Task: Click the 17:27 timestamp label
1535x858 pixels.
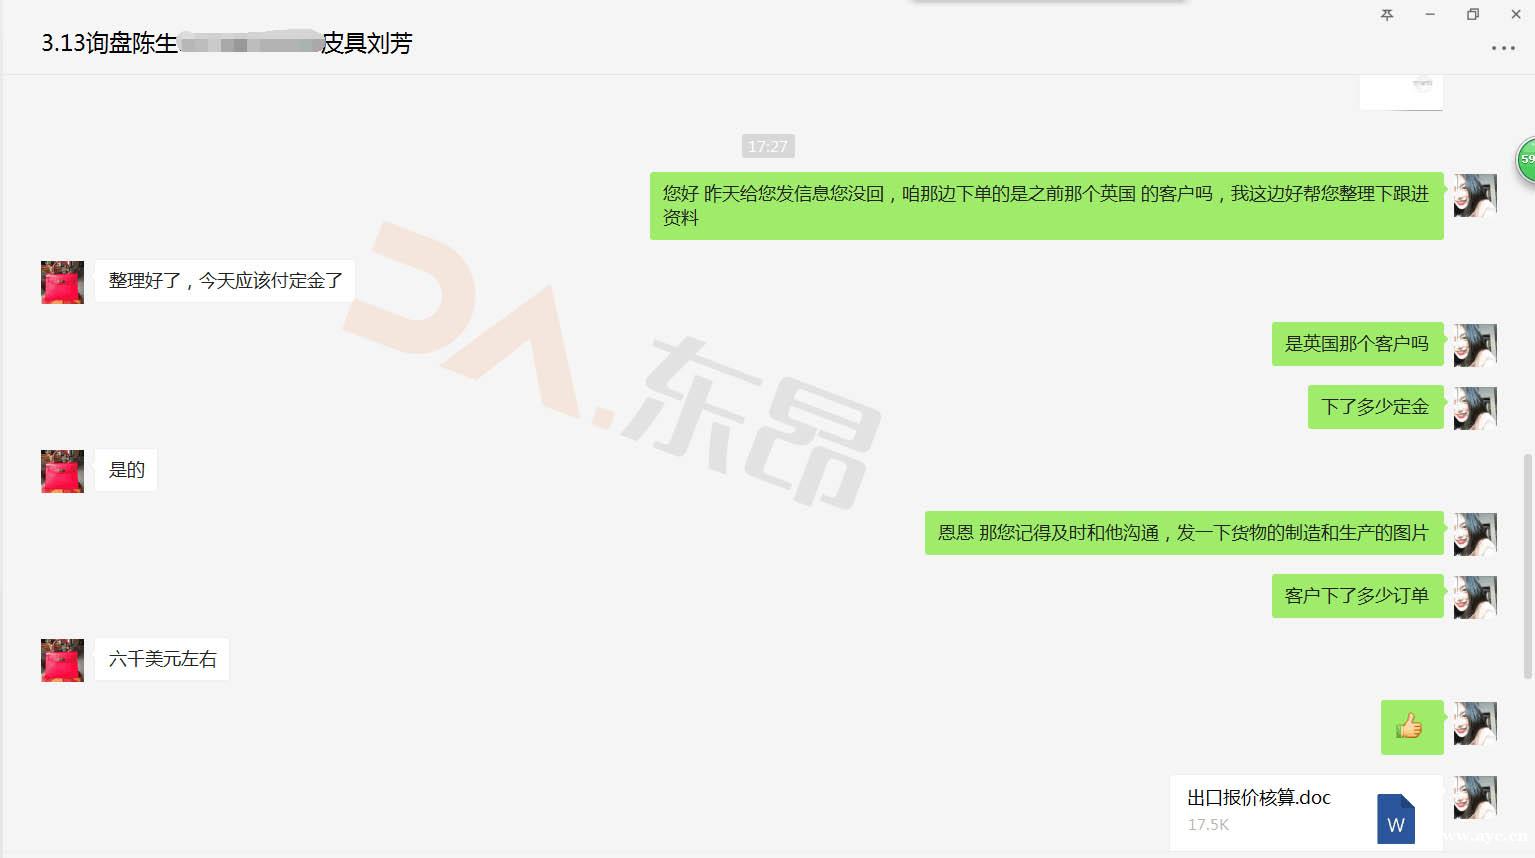Action: point(767,147)
